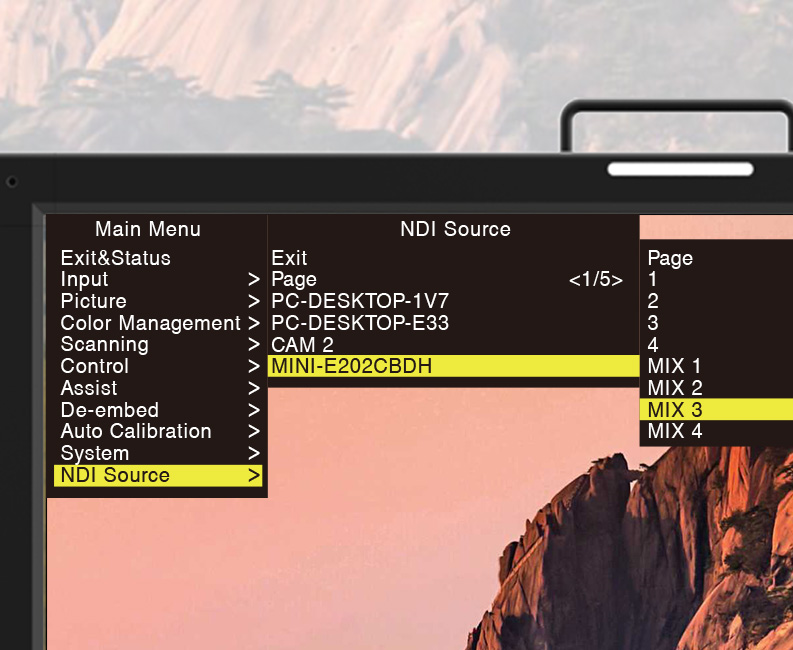Click Exit in NDI Source panel
The height and width of the screenshot is (650, 793).
290,258
